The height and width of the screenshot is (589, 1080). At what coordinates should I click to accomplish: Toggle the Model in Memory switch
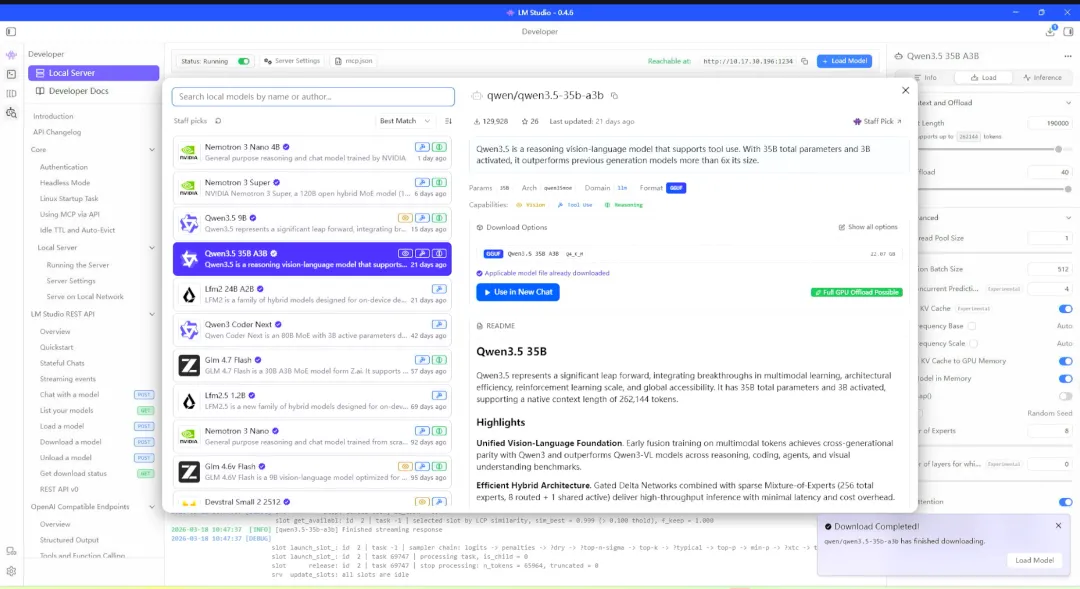point(1065,379)
